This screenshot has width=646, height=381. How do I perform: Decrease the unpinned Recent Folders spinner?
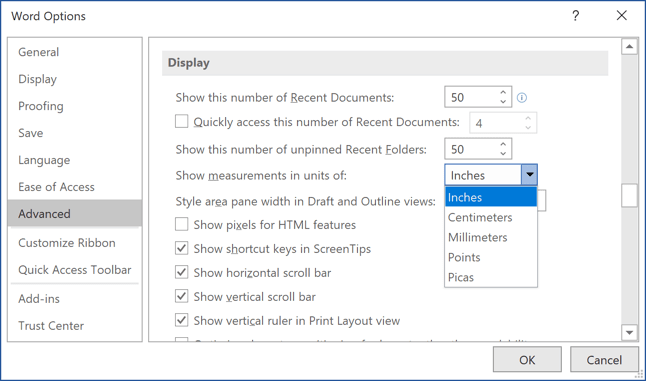[x=503, y=154]
